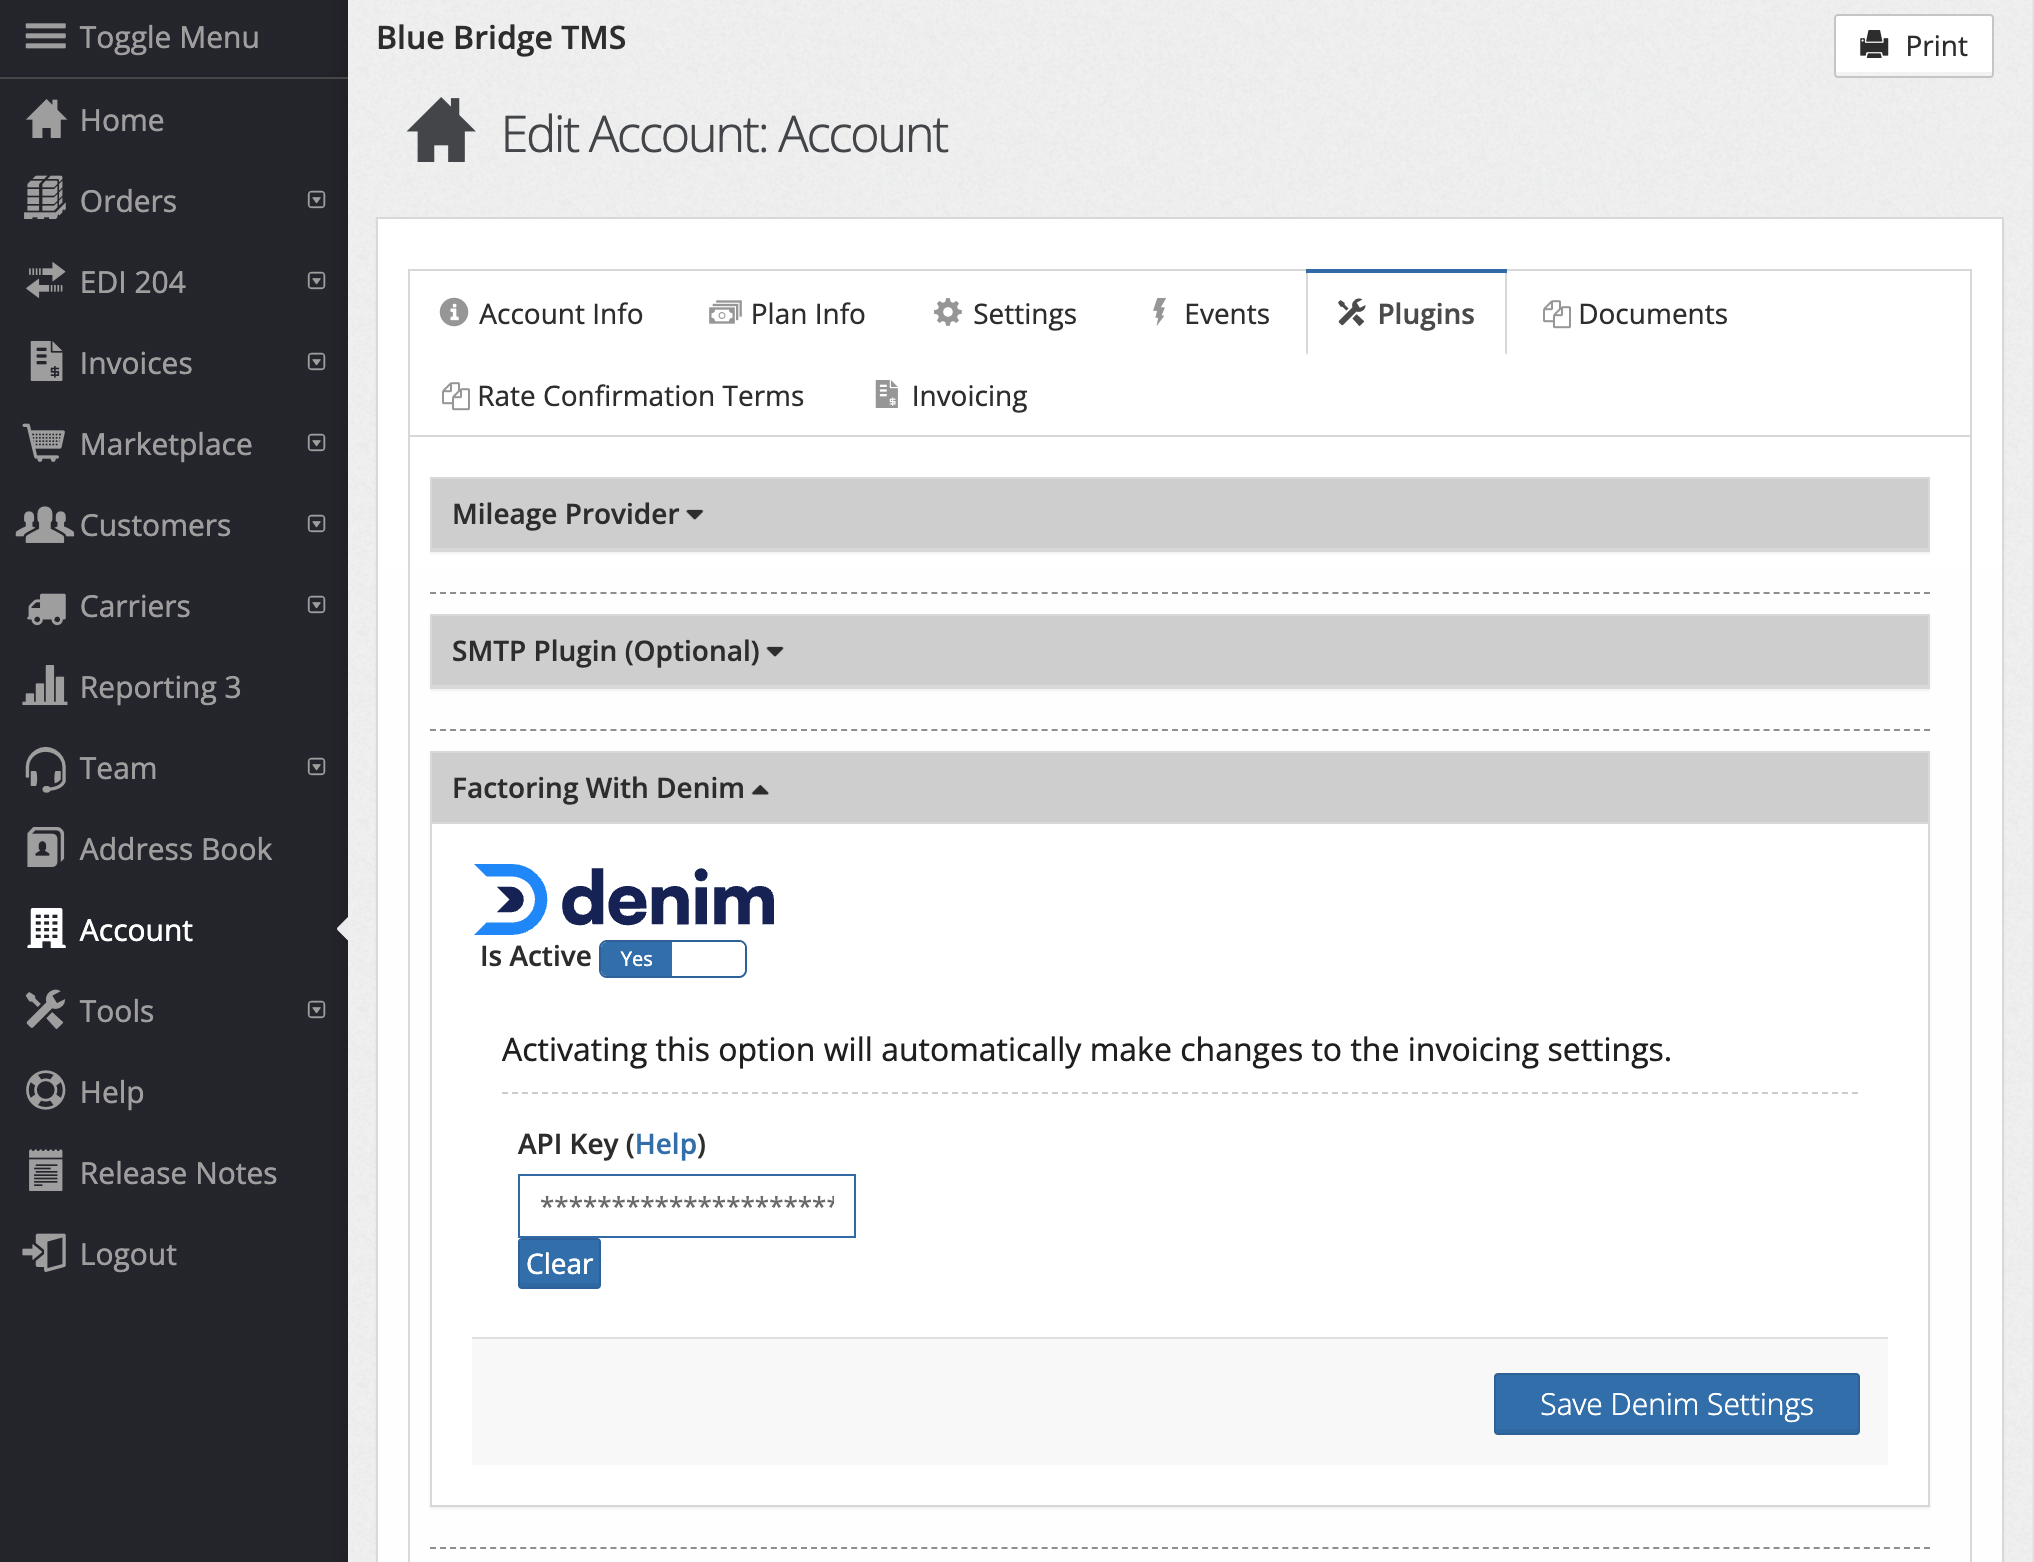Image resolution: width=2034 pixels, height=1562 pixels.
Task: Click the Logout door arrow icon
Action: point(45,1253)
